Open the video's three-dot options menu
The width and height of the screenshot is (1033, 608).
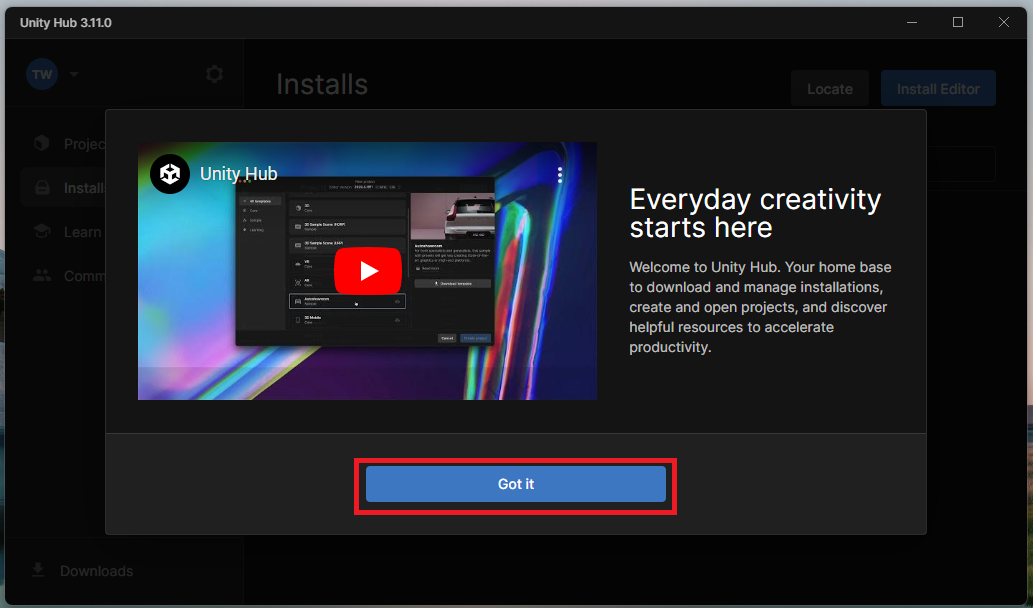tap(560, 175)
